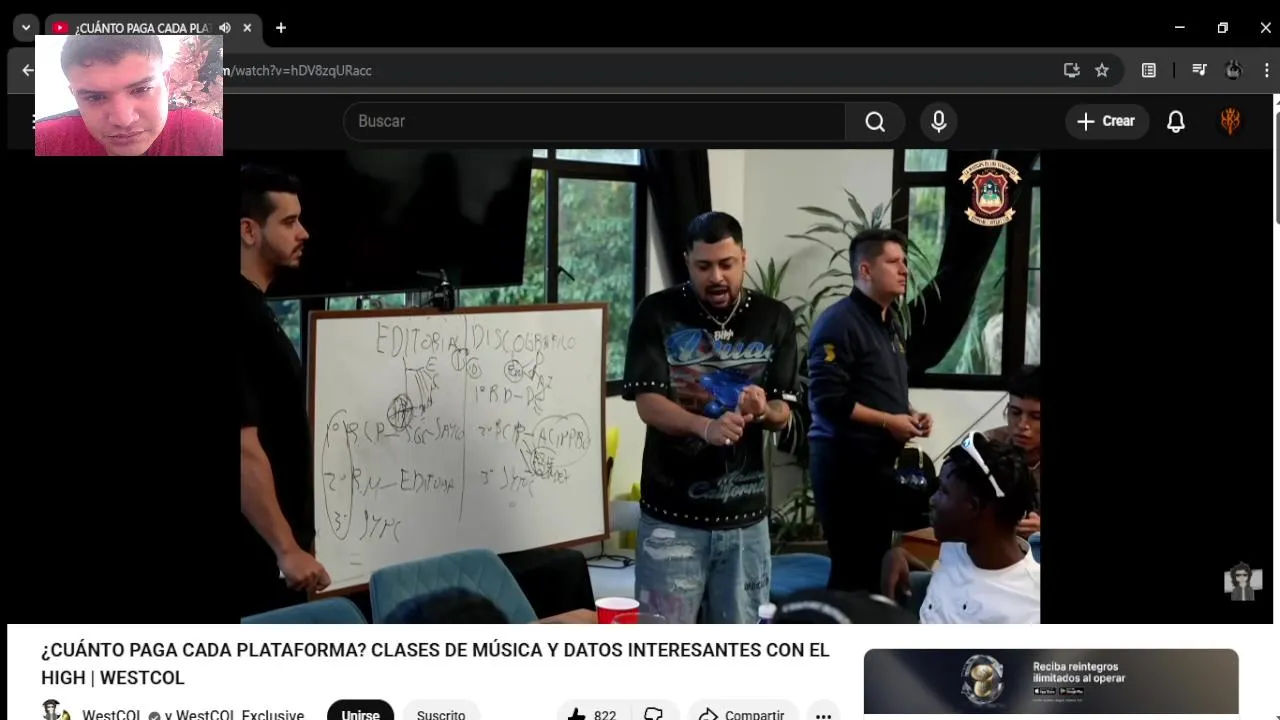Screen dimensions: 1280x720
Task: Open the YouTube account avatar menu
Action: point(1231,121)
